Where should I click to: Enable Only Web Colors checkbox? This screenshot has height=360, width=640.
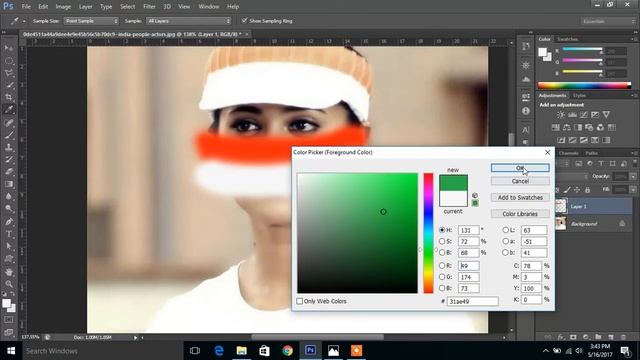click(x=300, y=301)
